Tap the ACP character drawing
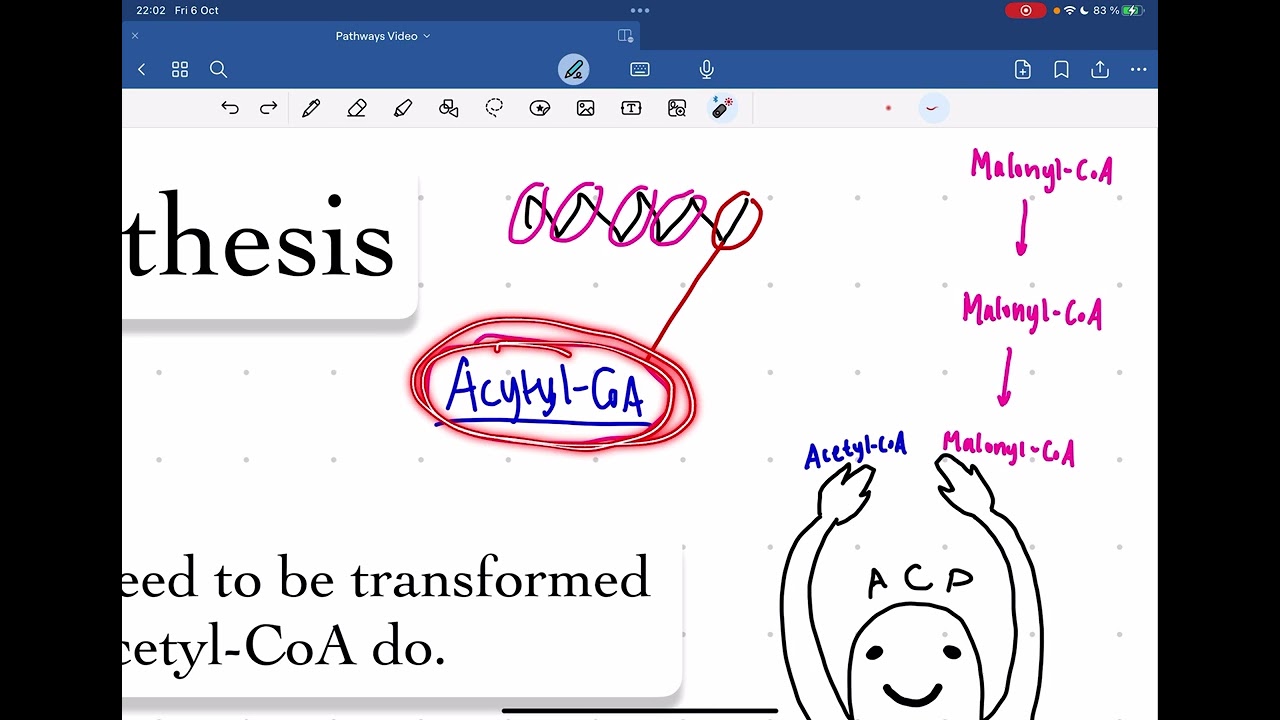This screenshot has height=720, width=1280. (912, 590)
